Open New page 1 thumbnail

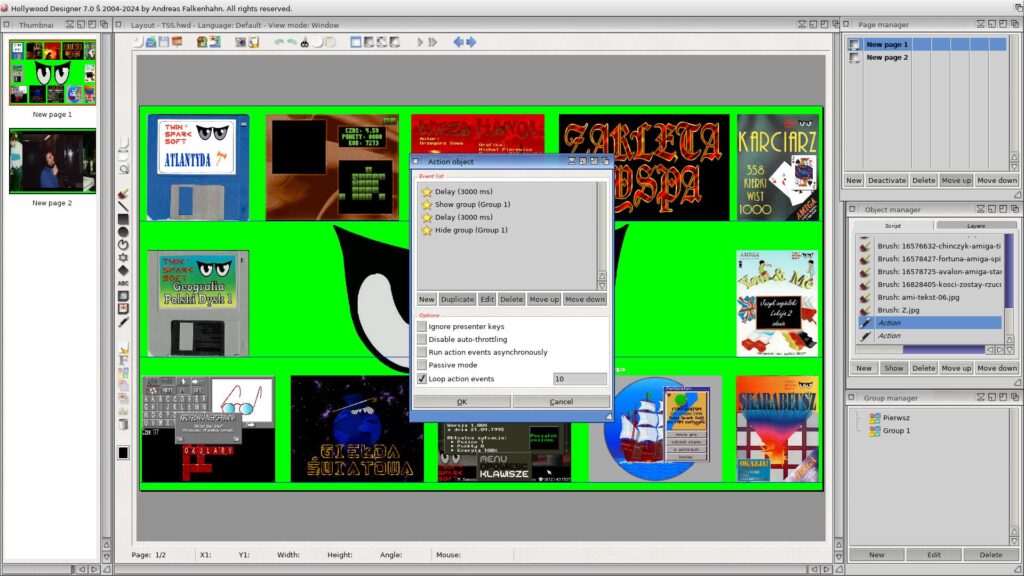[x=52, y=72]
